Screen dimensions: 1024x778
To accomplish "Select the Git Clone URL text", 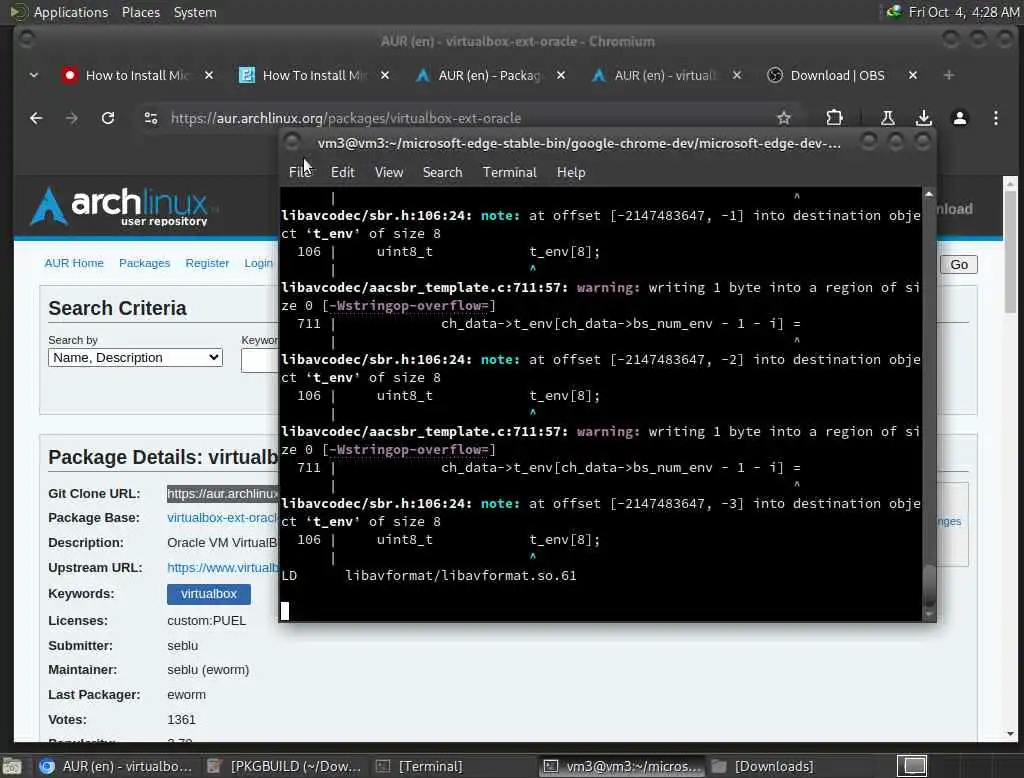I will coord(223,494).
